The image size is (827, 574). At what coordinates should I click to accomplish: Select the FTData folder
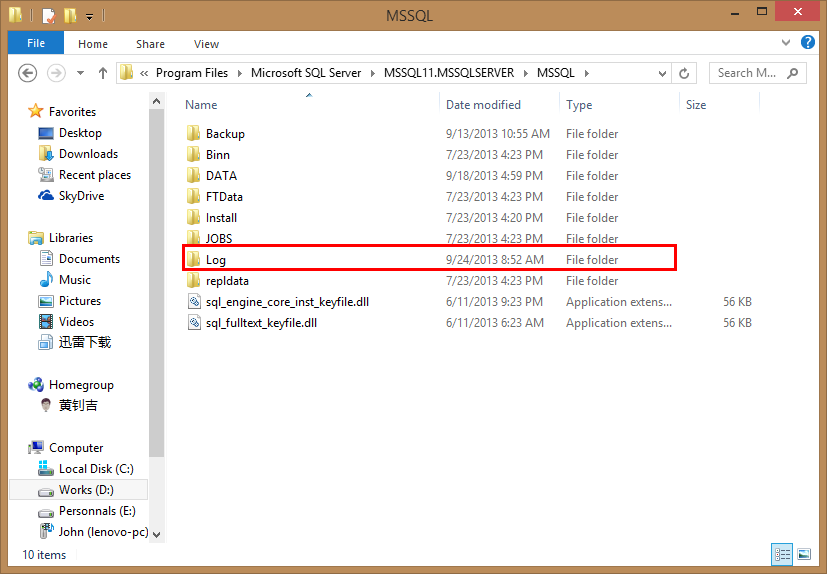[224, 197]
